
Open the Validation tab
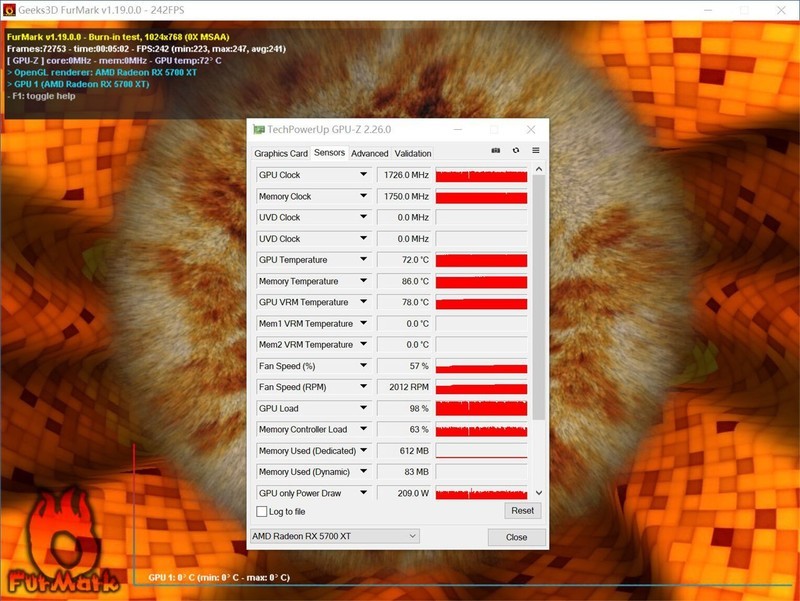click(413, 154)
